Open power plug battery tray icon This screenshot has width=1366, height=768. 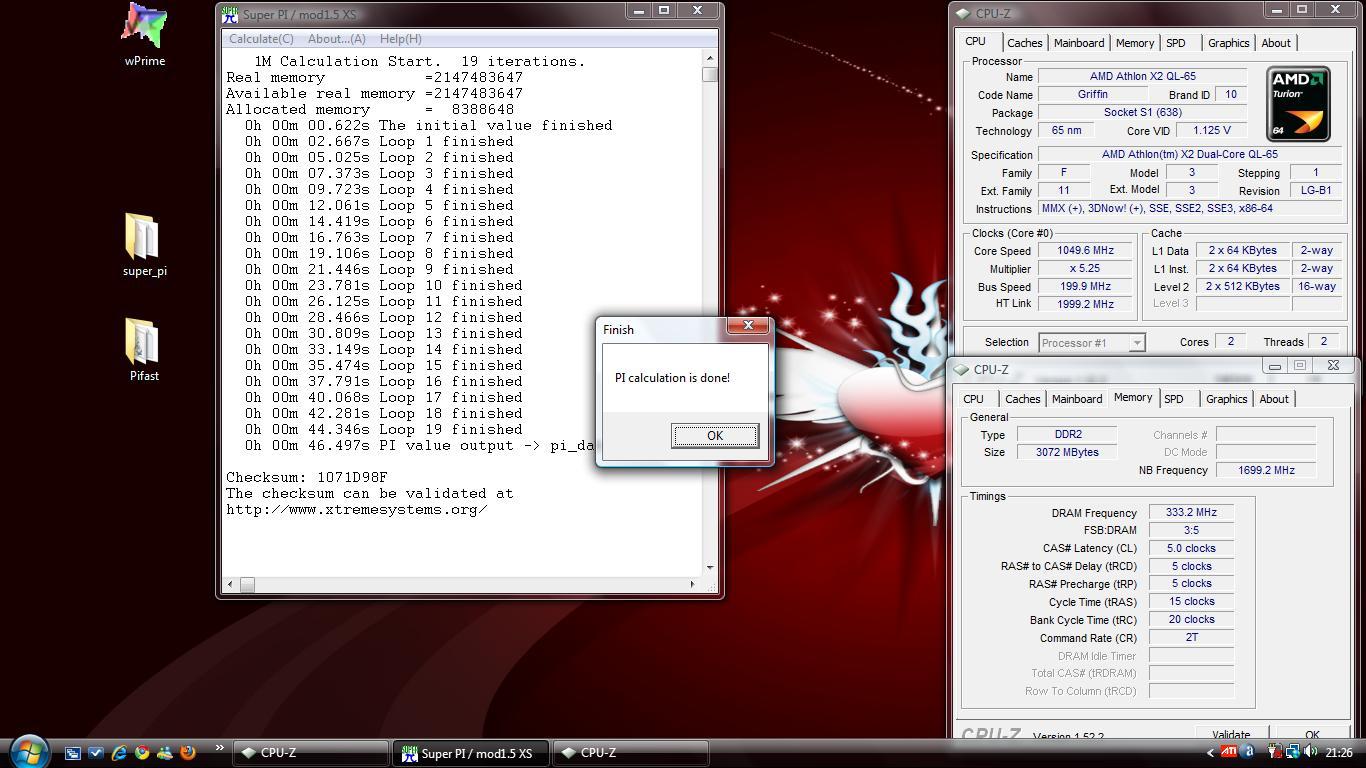coord(1275,752)
